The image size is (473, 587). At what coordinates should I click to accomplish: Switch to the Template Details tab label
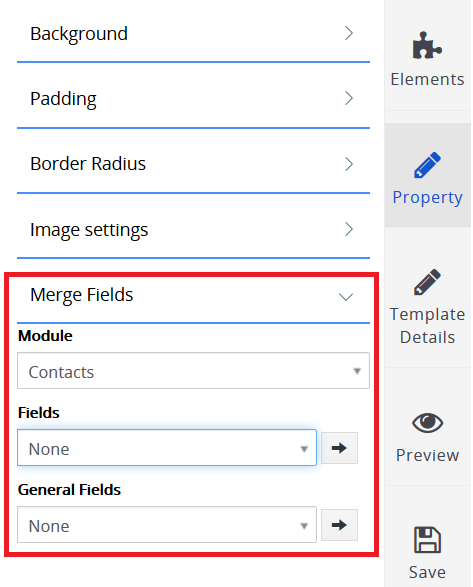(x=427, y=326)
